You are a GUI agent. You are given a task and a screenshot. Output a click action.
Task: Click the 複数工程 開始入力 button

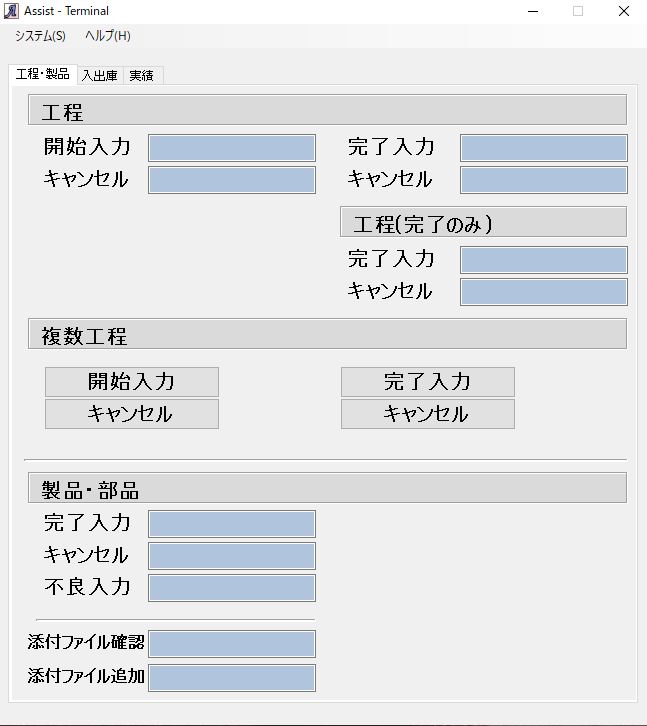pyautogui.click(x=132, y=382)
